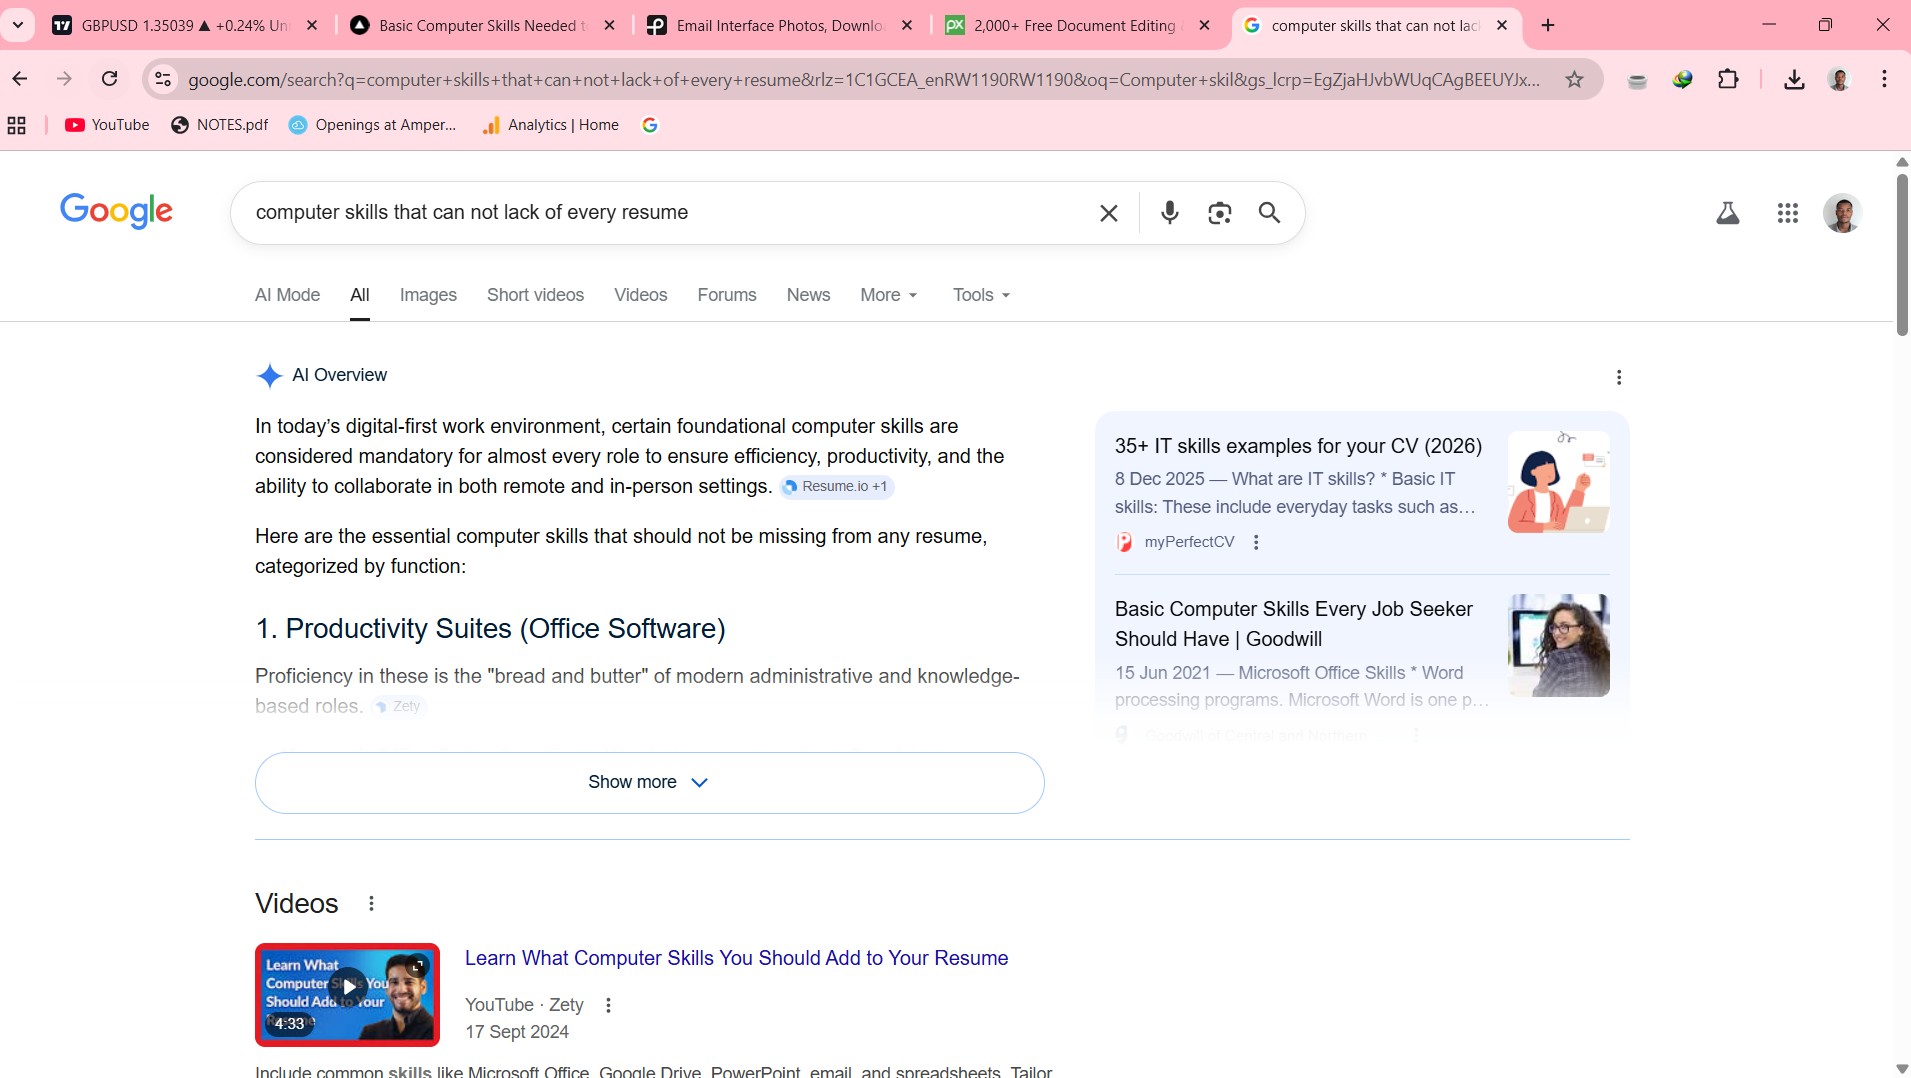This screenshot has width=1911, height=1078.
Task: Clear the search query with the X icon
Action: [1107, 213]
